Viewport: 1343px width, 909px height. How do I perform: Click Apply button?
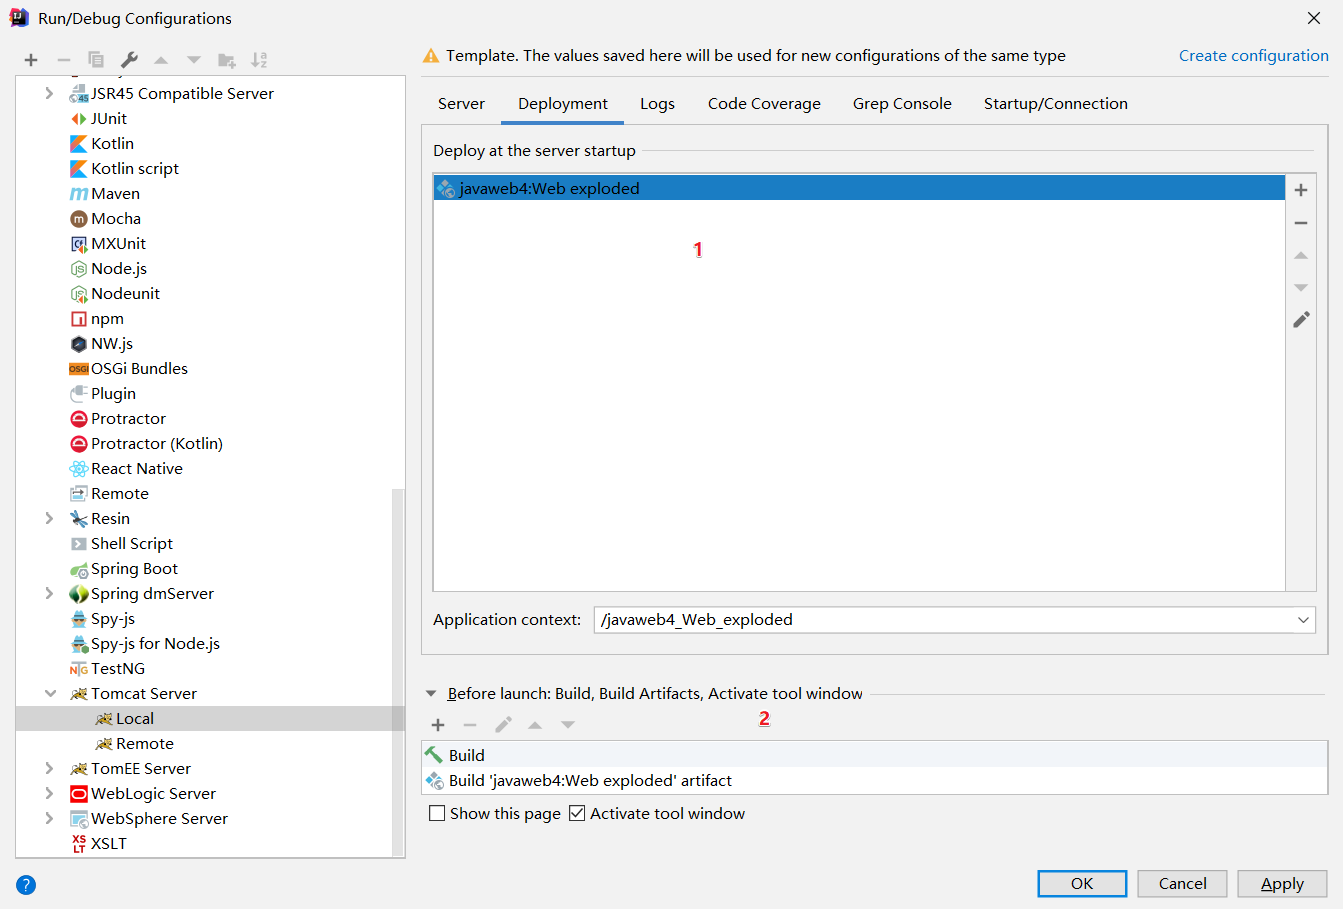click(1282, 883)
